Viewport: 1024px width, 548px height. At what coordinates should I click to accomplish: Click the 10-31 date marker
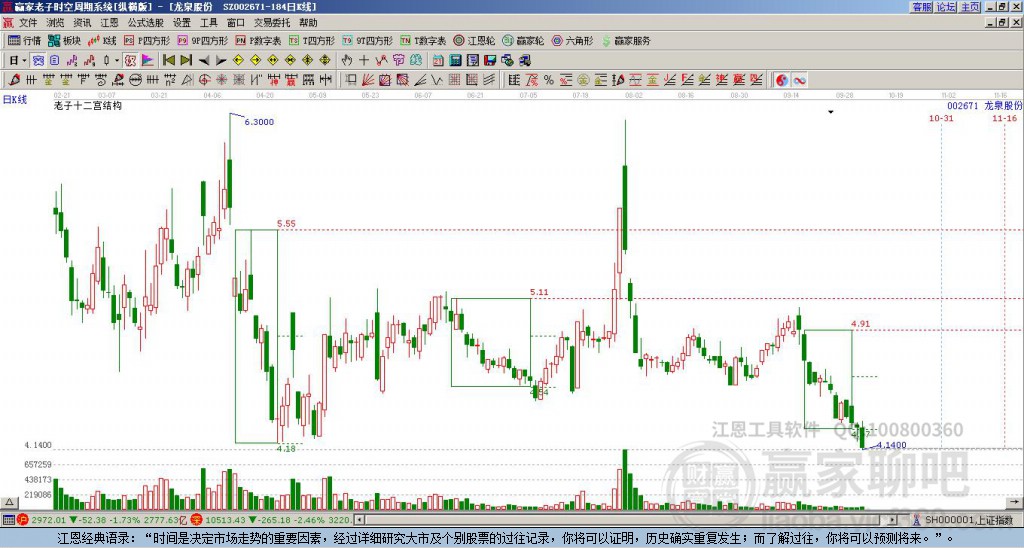941,118
